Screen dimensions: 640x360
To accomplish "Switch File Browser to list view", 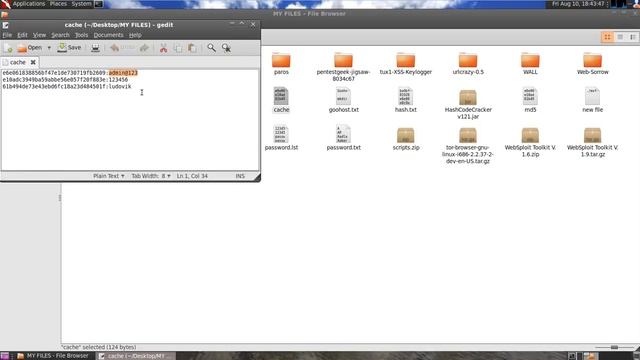I will 620,37.
